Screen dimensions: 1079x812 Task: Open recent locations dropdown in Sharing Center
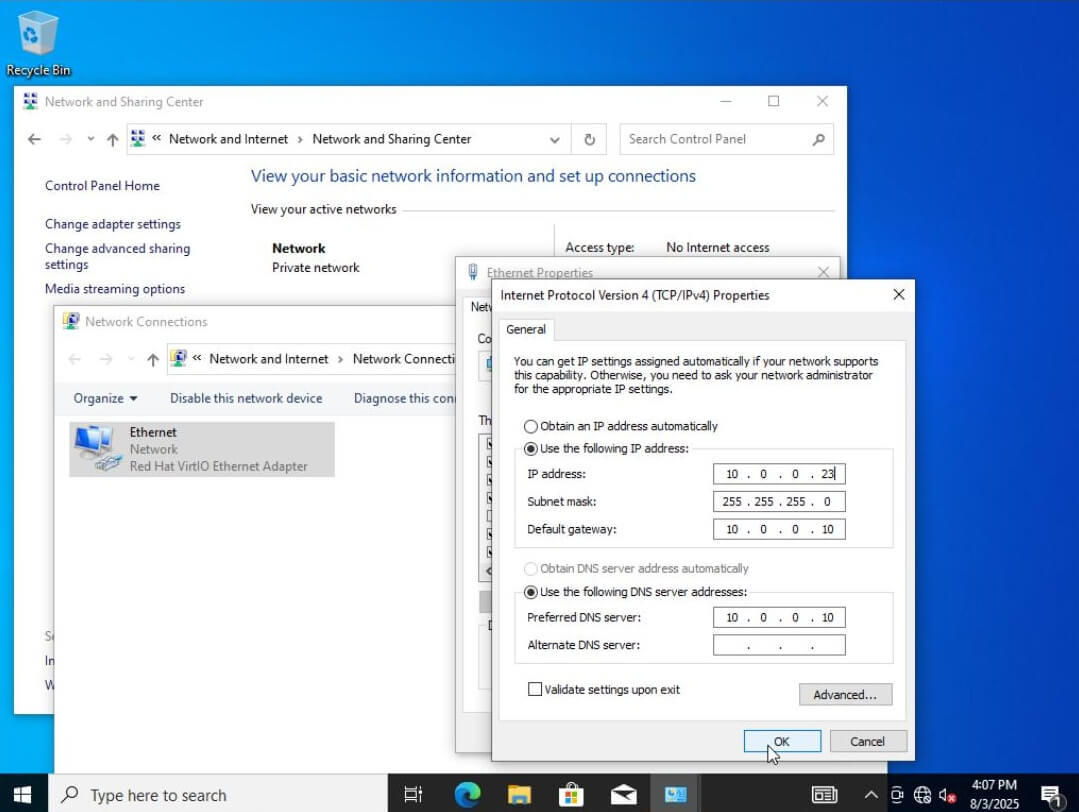pos(91,140)
